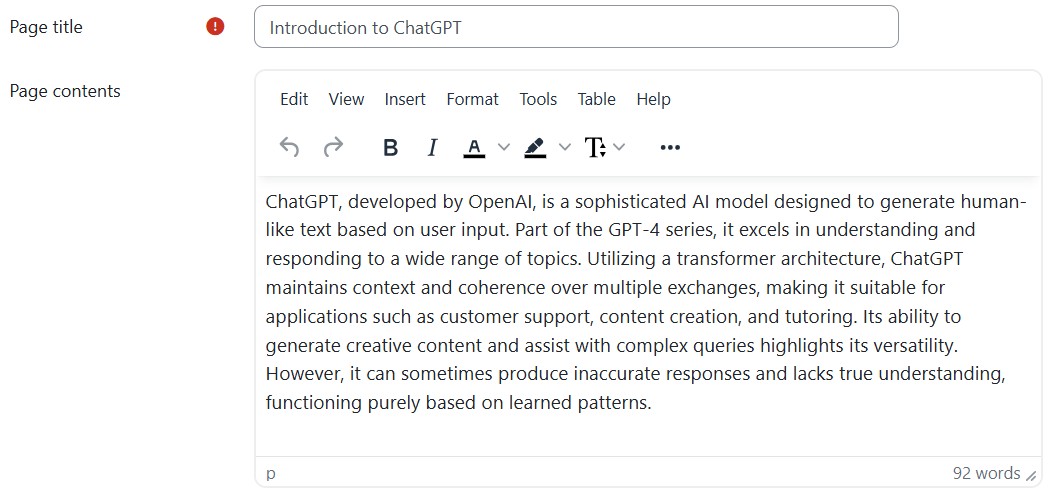The height and width of the screenshot is (494, 1054).
Task: Toggle bold formatting
Action: [x=390, y=148]
